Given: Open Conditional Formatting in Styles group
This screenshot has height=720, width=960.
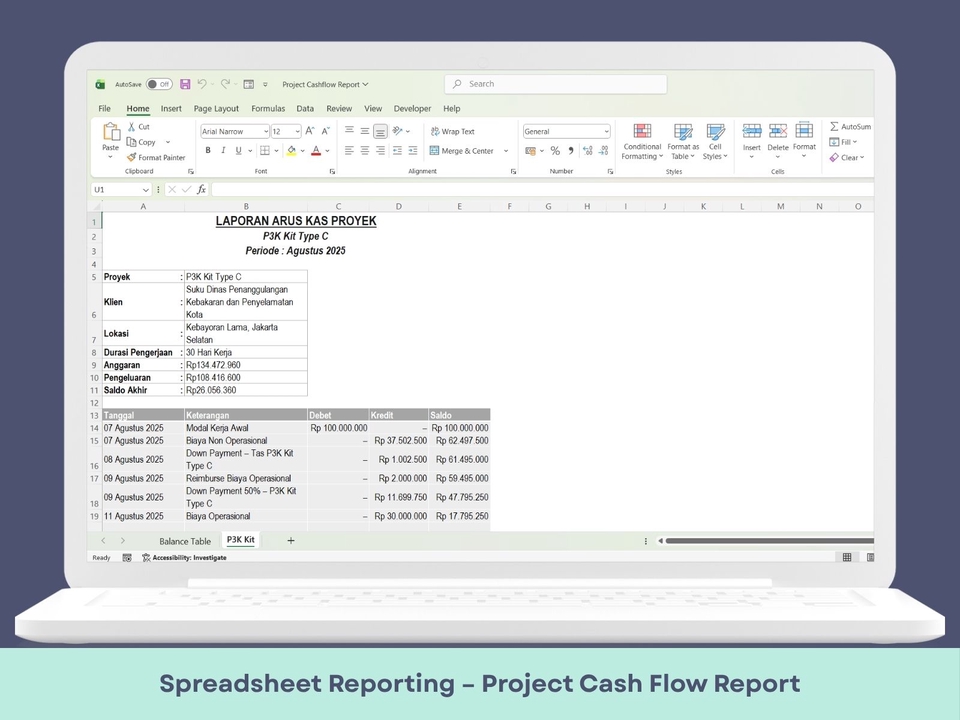Looking at the screenshot, I should pyautogui.click(x=641, y=140).
